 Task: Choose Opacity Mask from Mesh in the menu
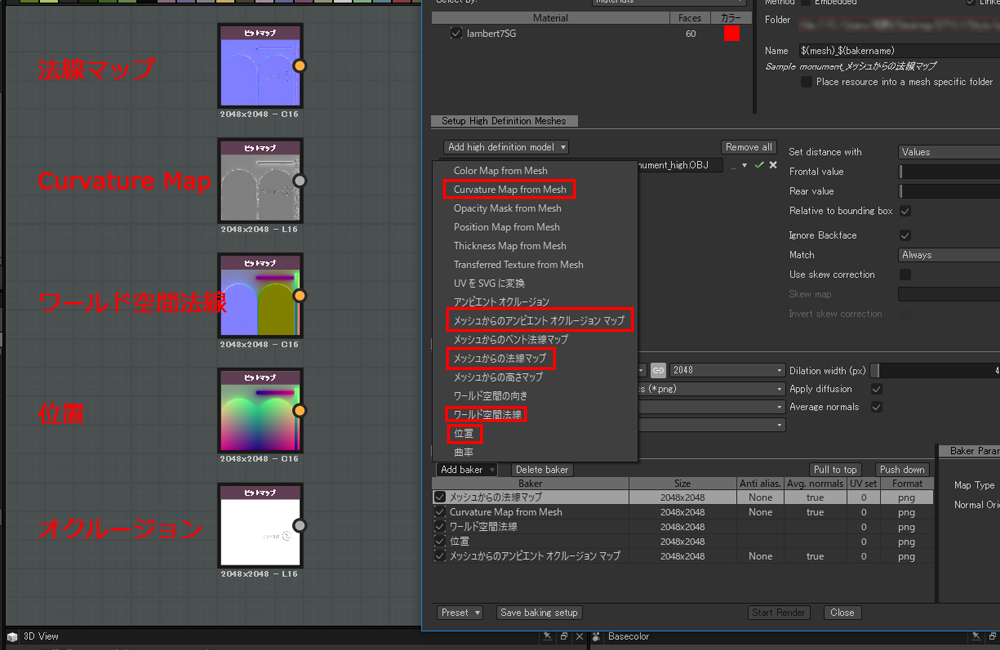(x=507, y=209)
